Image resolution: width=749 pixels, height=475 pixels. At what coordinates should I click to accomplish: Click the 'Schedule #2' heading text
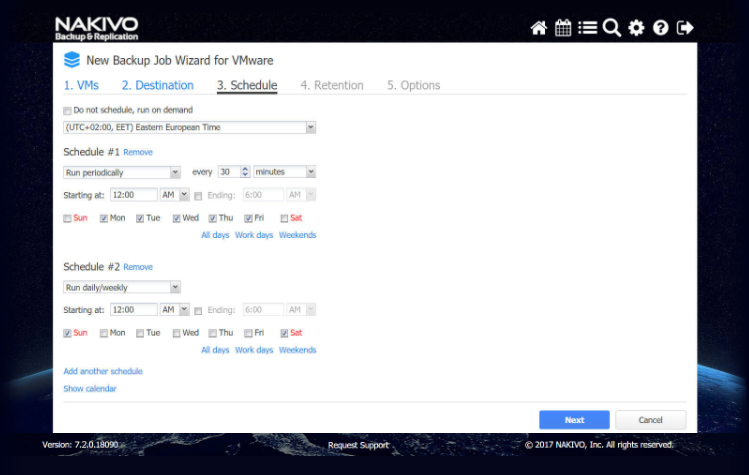[x=91, y=267]
